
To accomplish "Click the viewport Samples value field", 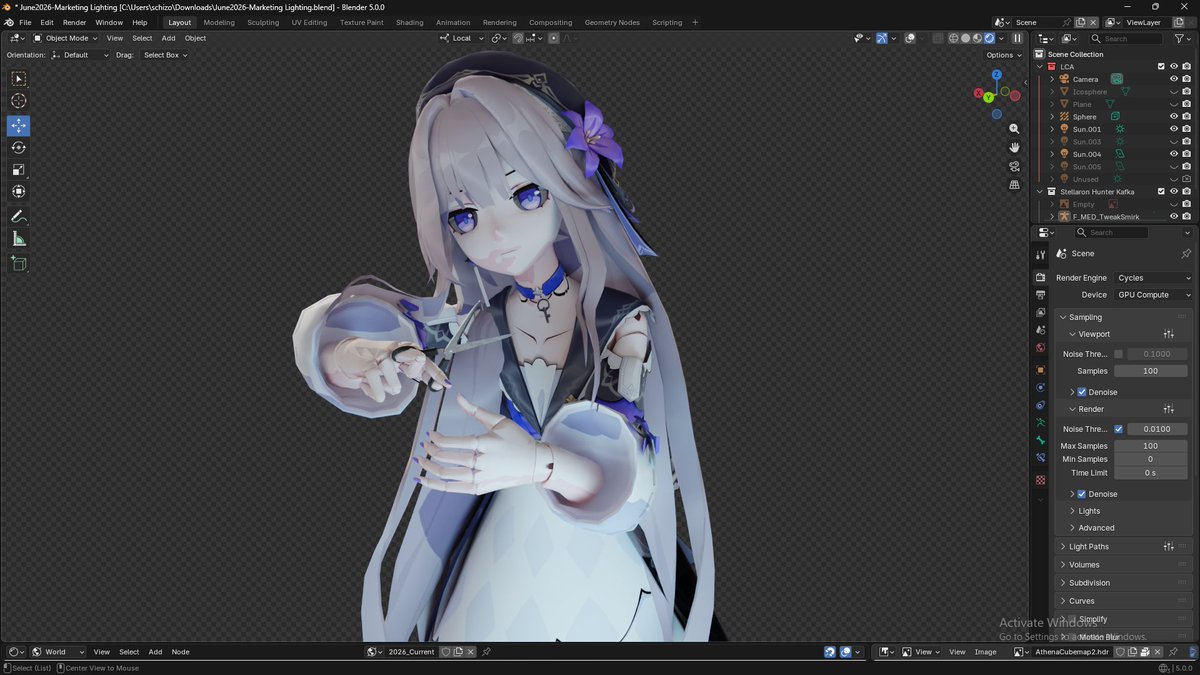I will (x=1150, y=371).
